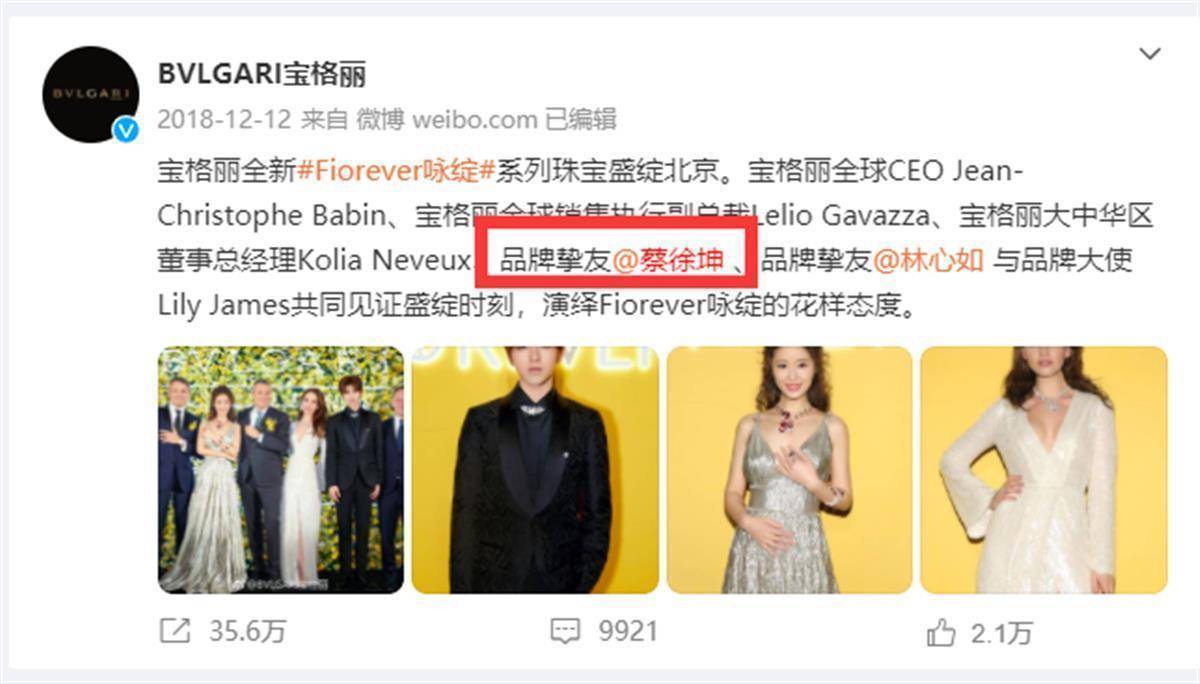Click the 2.1万 like count
This screenshot has height=684, width=1200.
point(1003,632)
